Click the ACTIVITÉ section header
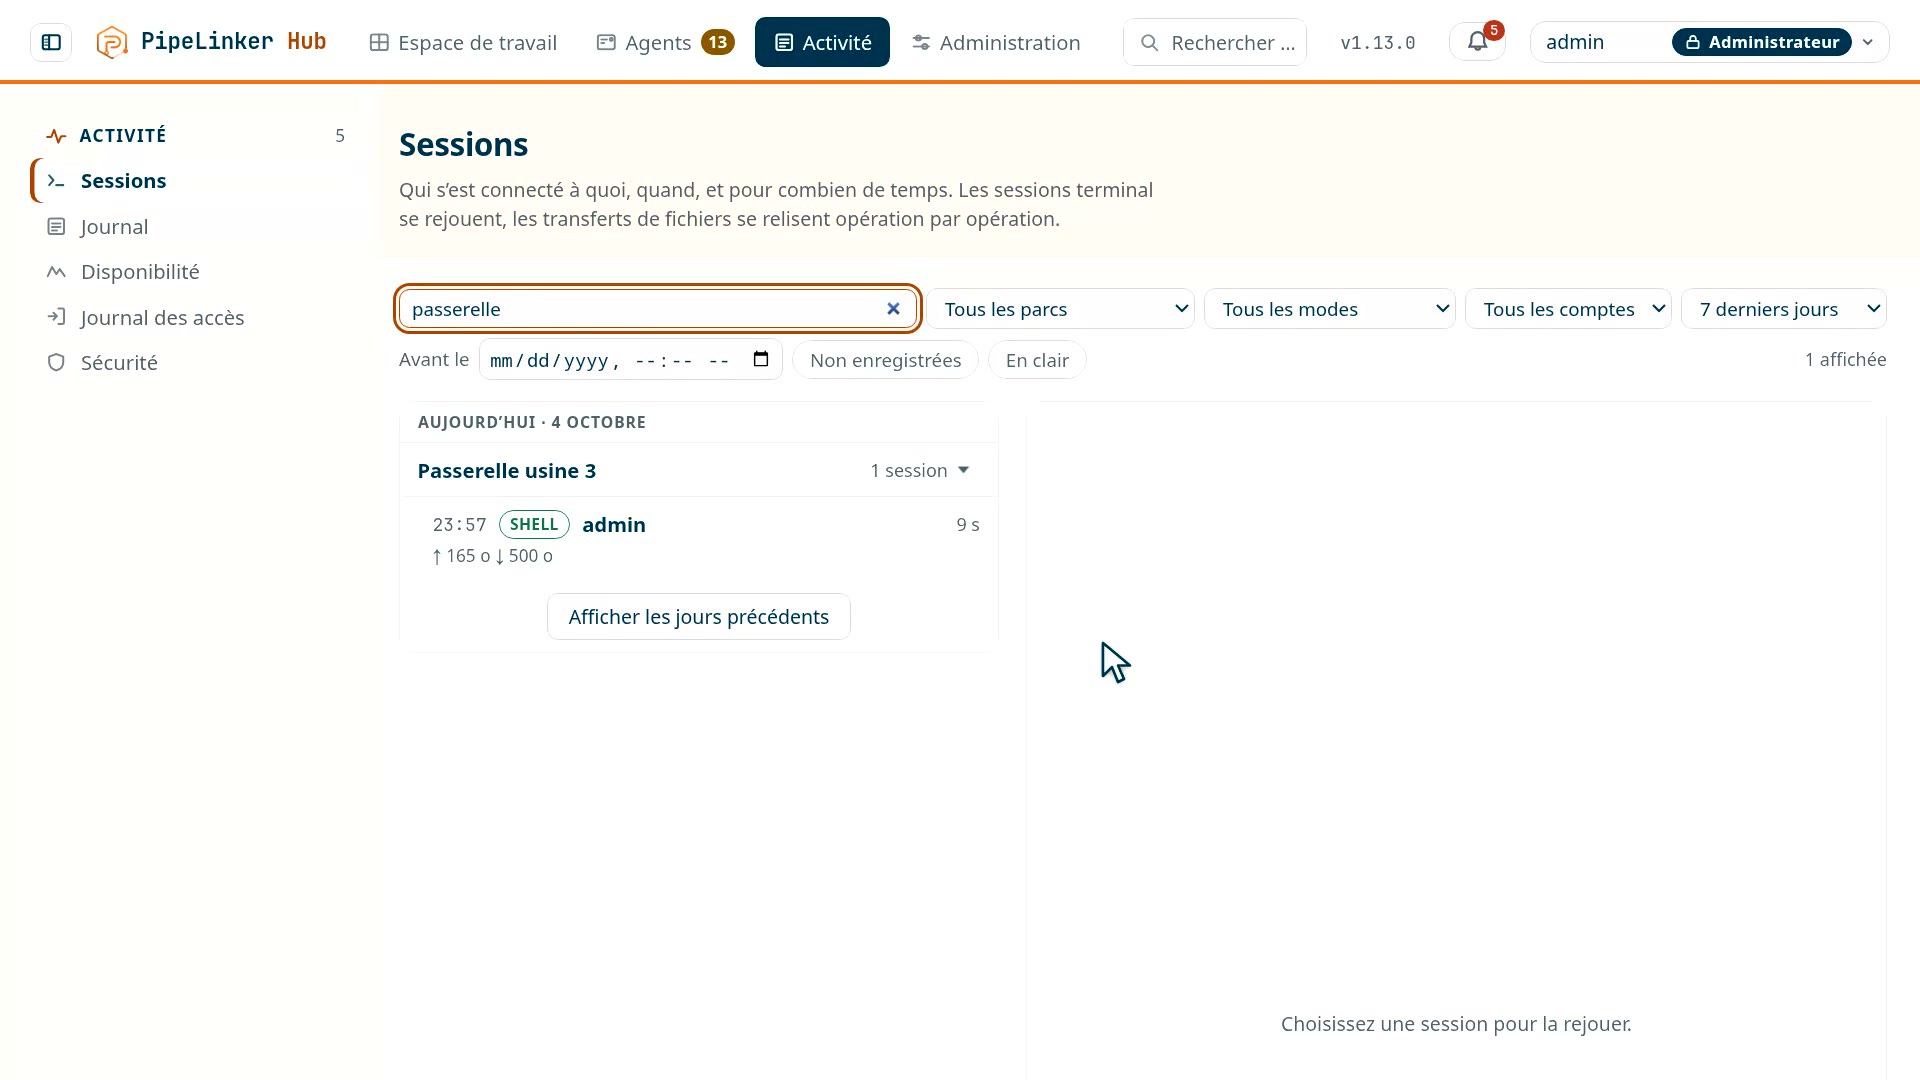 (123, 136)
